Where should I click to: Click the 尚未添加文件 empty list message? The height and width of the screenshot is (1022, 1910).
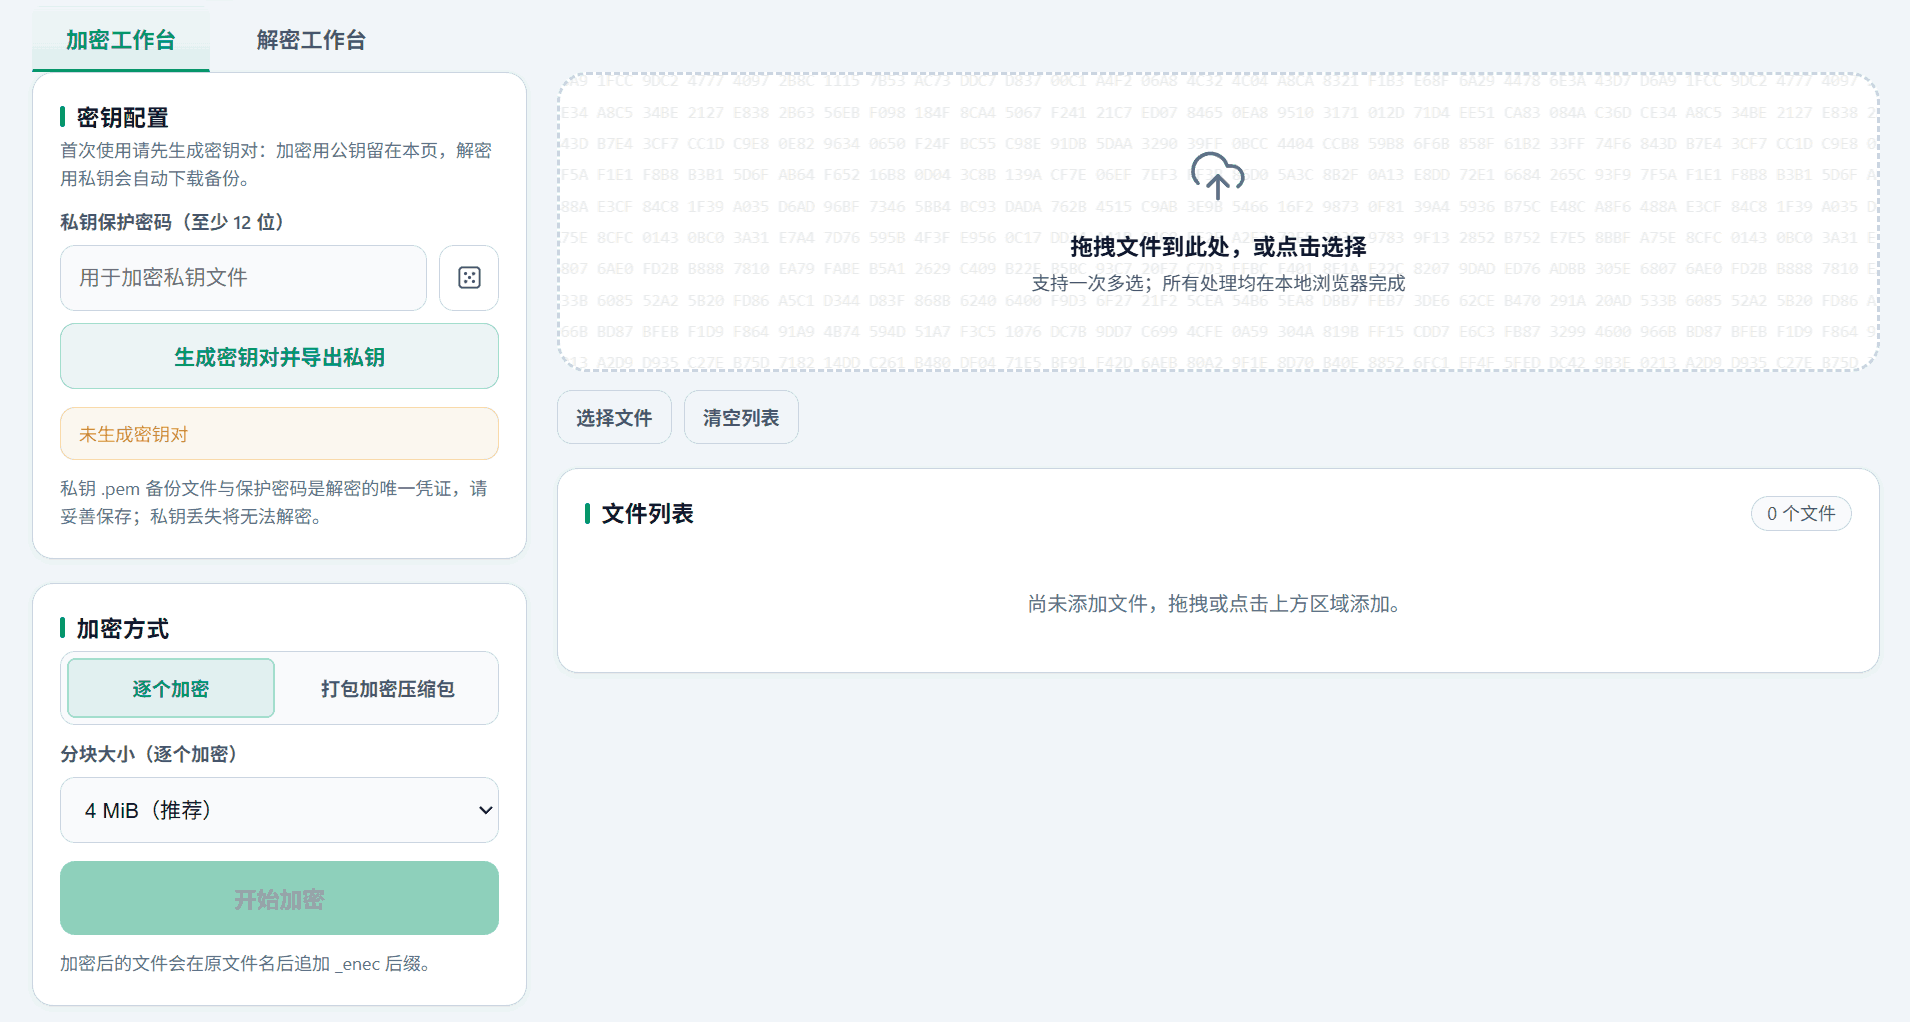pyautogui.click(x=1218, y=604)
